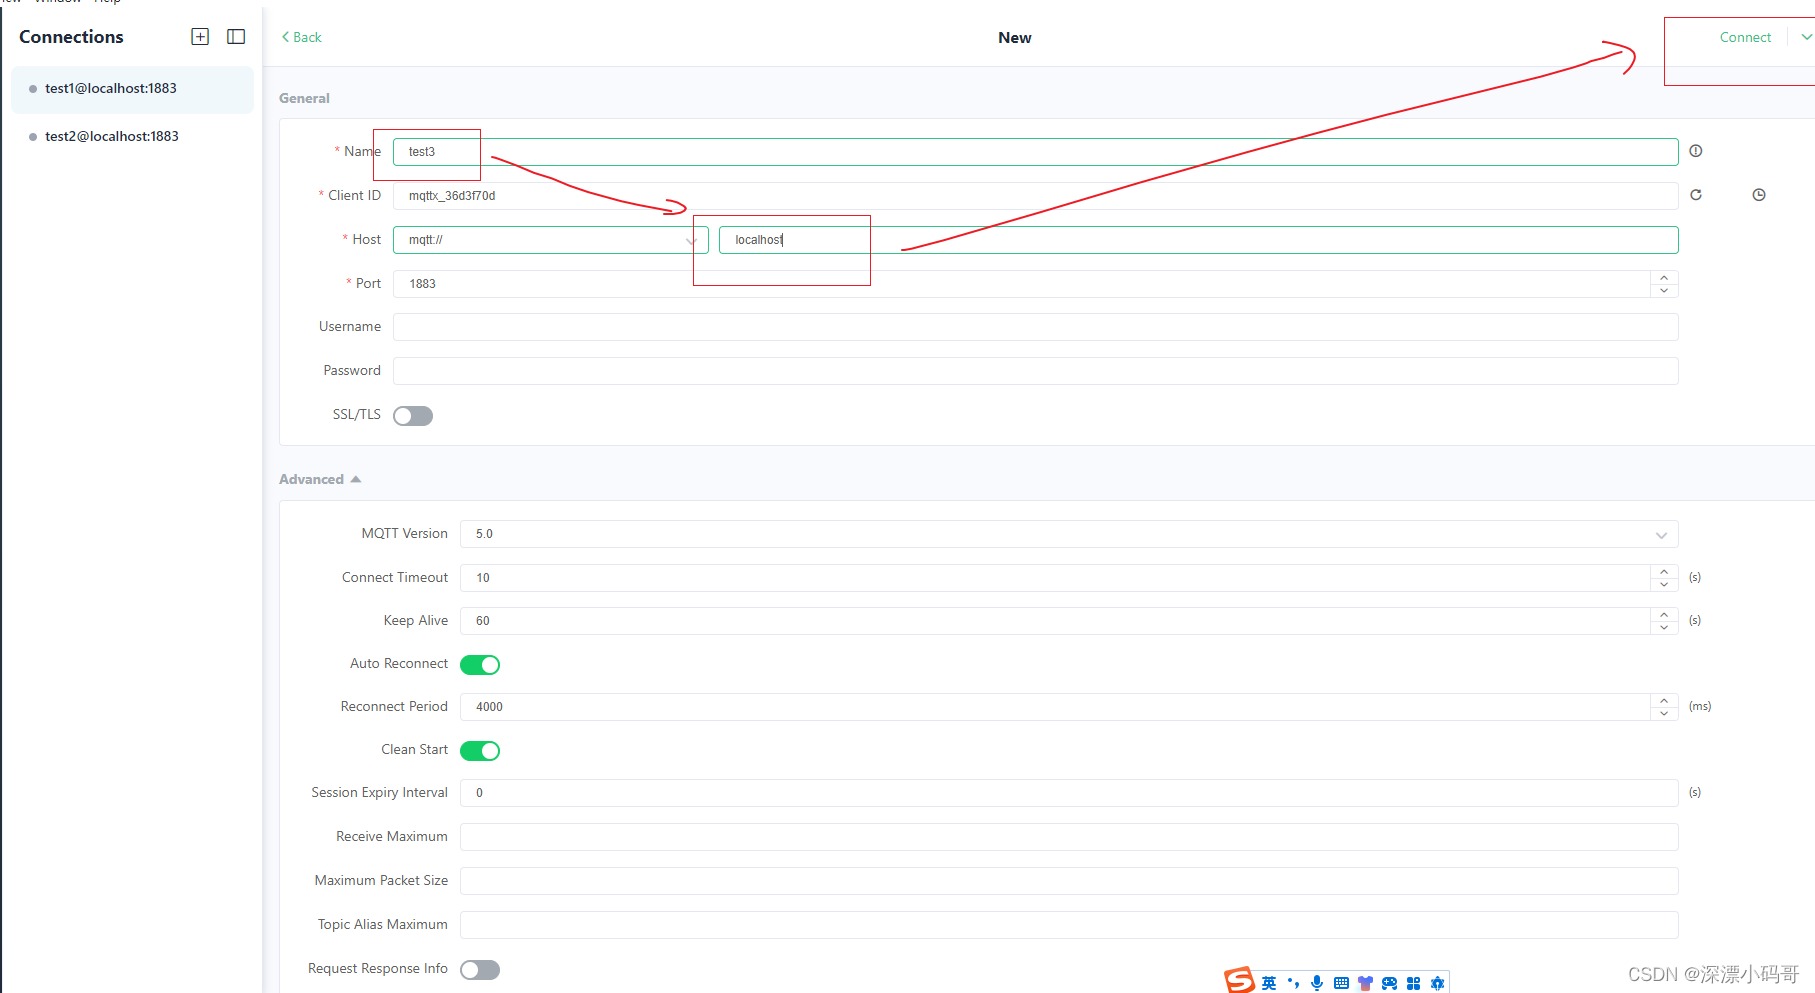Image resolution: width=1815 pixels, height=993 pixels.
Task: Enable the SSL/TLS toggle
Action: point(412,415)
